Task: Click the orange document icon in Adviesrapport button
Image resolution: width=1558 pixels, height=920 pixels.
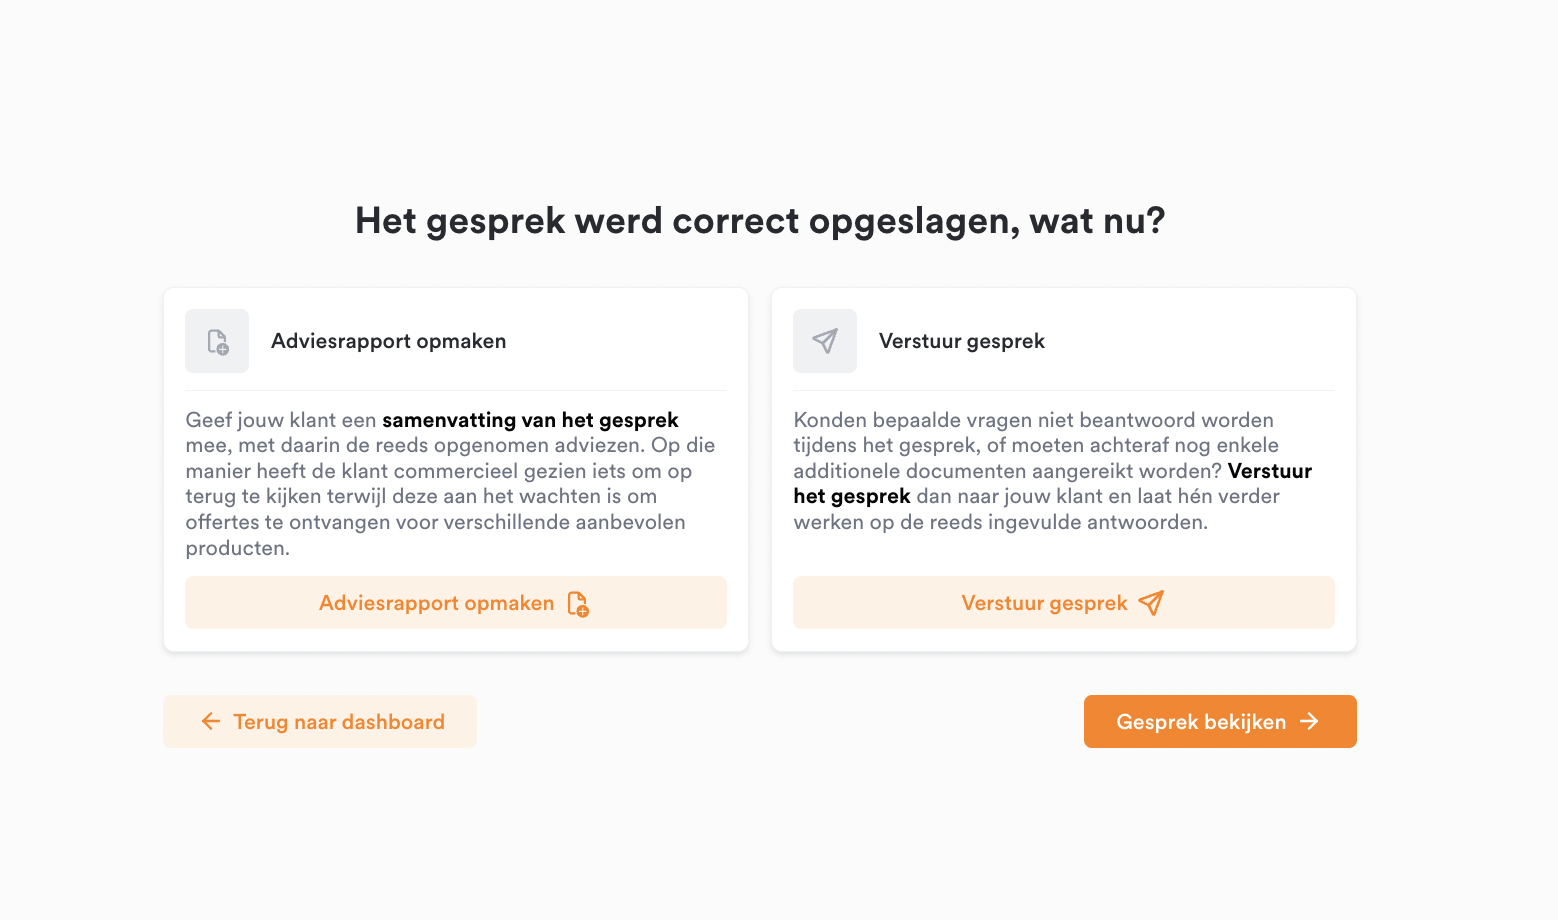Action: click(x=578, y=603)
